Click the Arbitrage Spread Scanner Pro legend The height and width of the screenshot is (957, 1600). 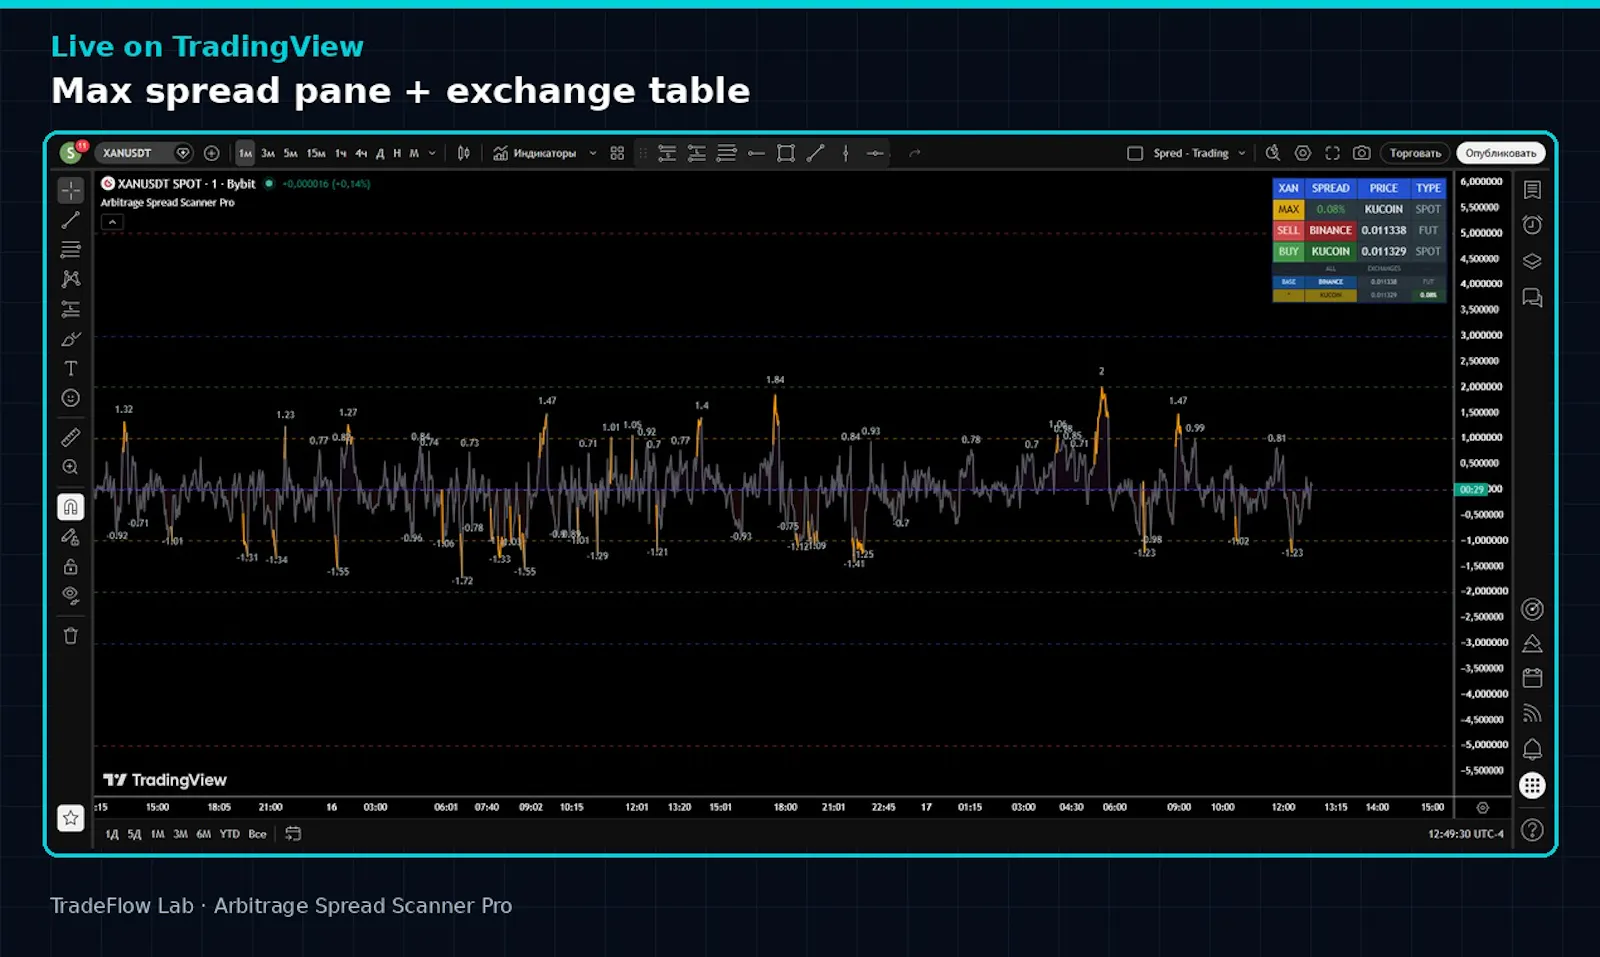(x=168, y=203)
